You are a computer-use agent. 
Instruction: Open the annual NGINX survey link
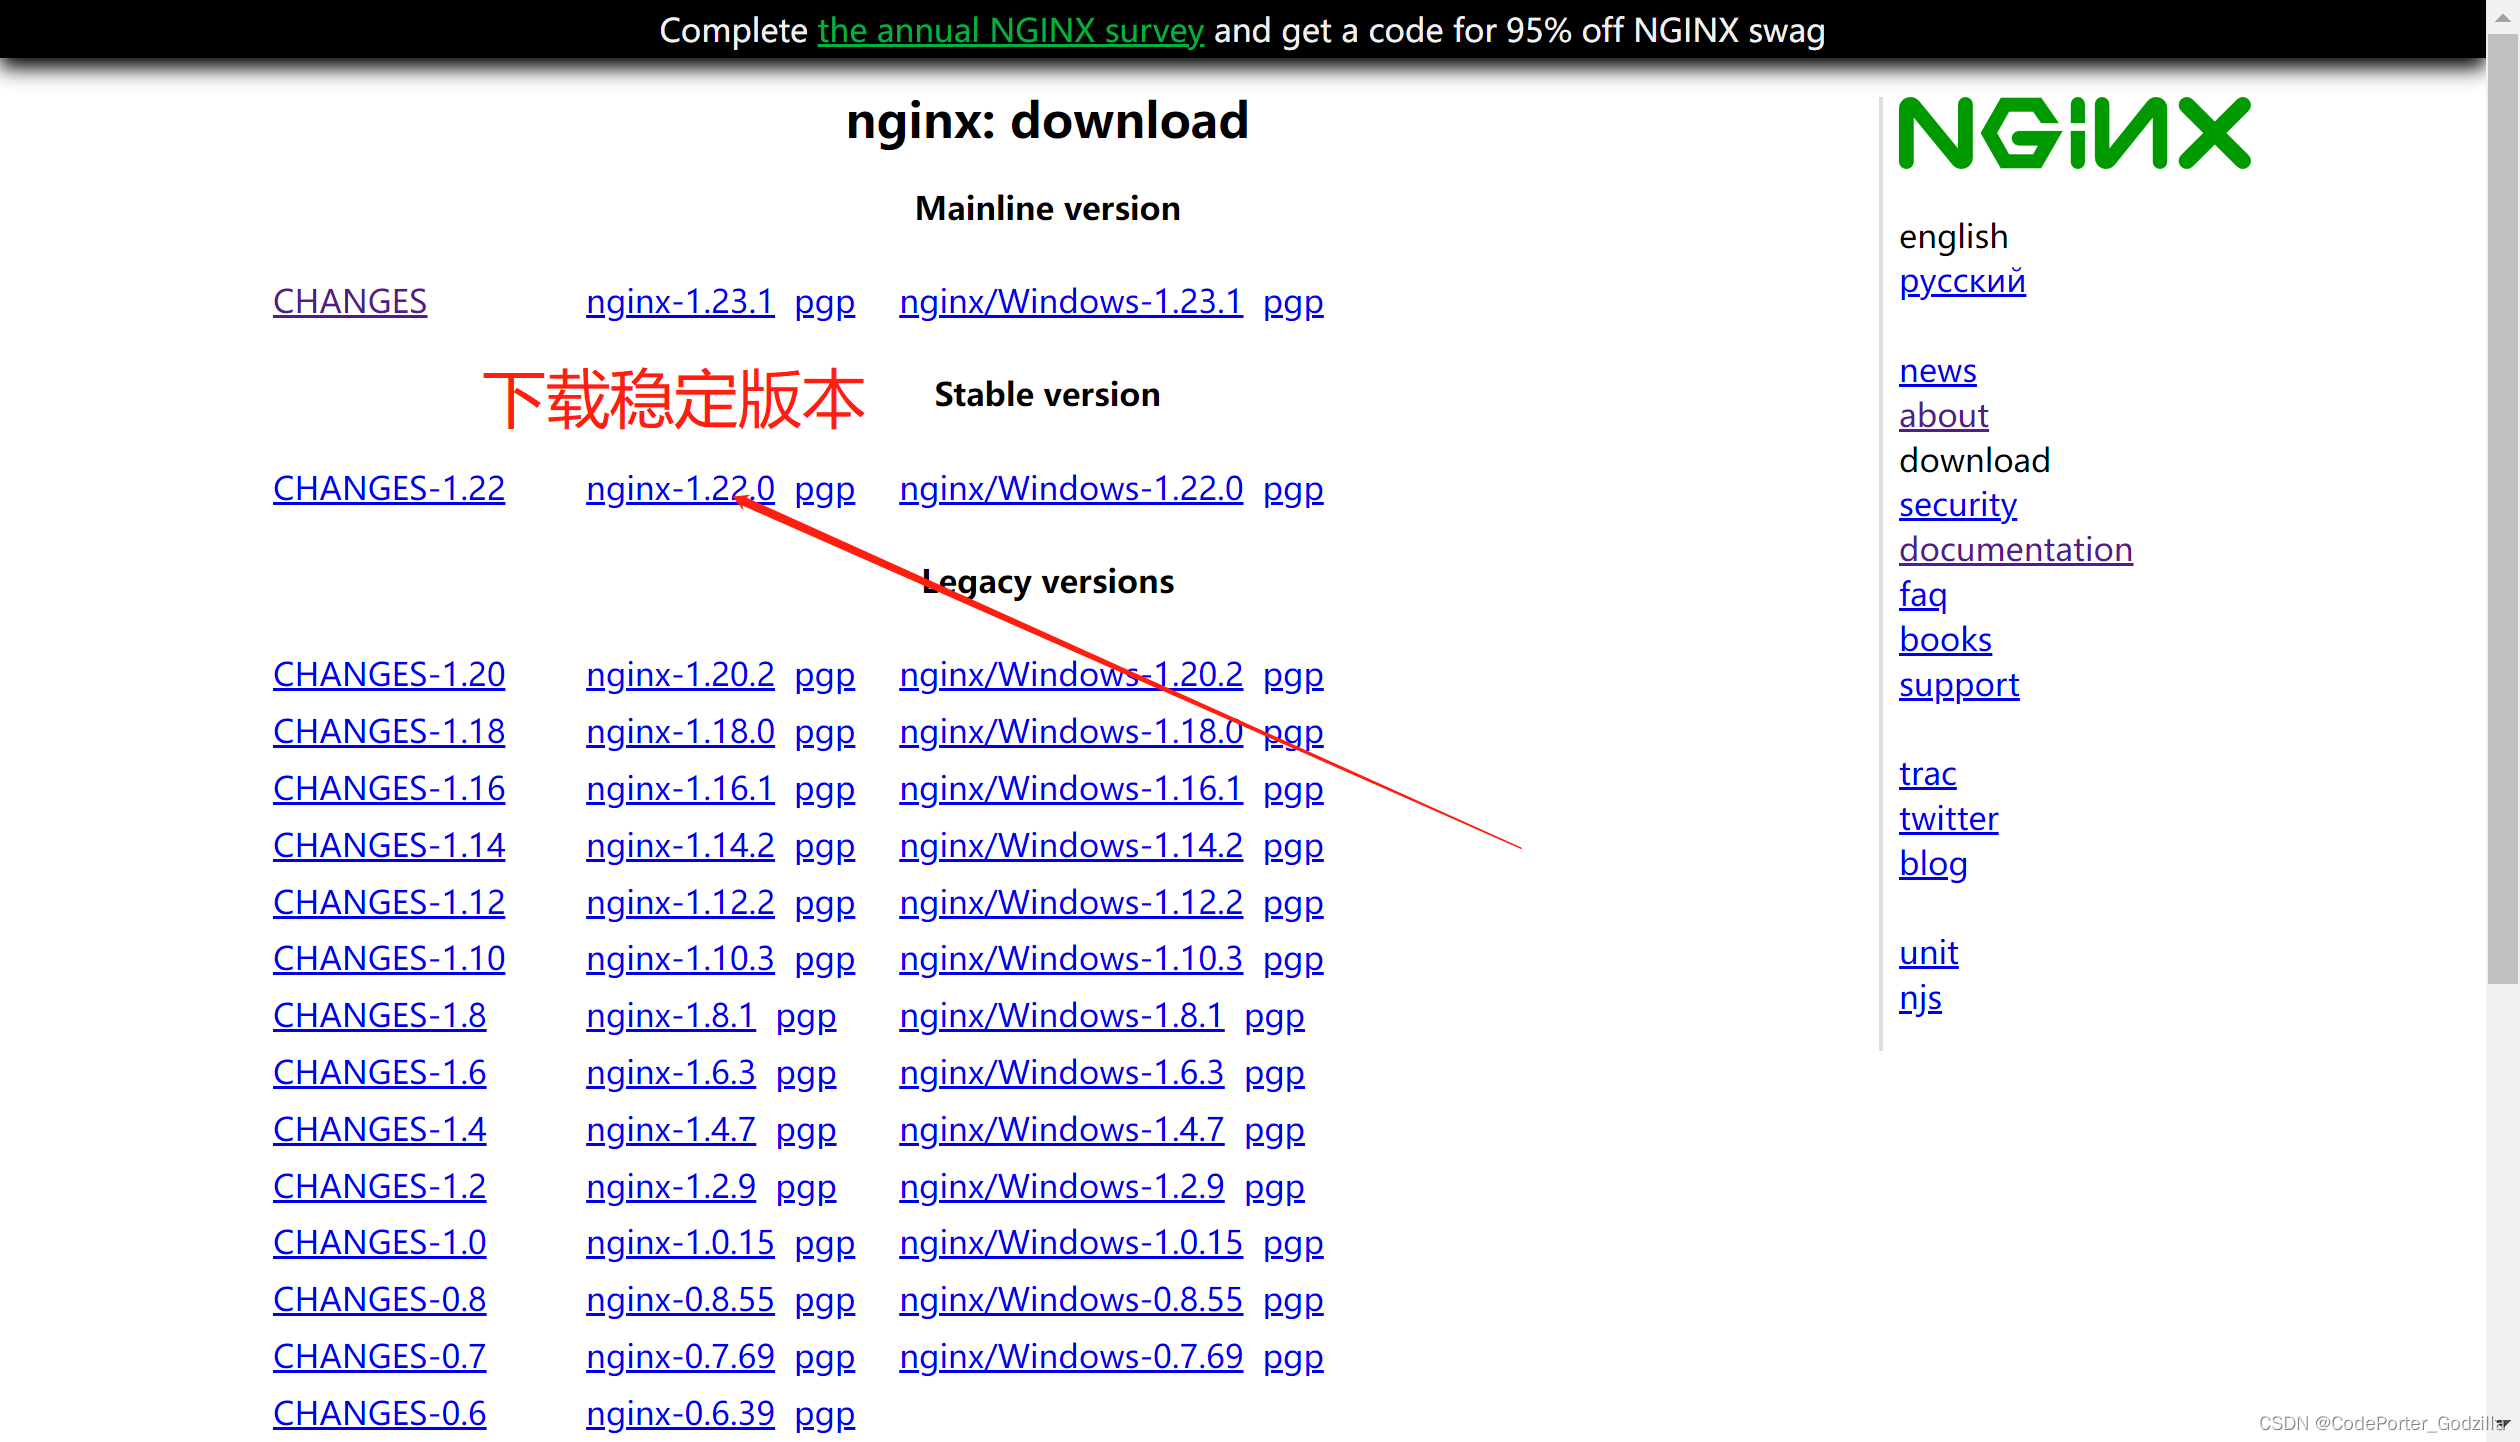pos(1010,30)
